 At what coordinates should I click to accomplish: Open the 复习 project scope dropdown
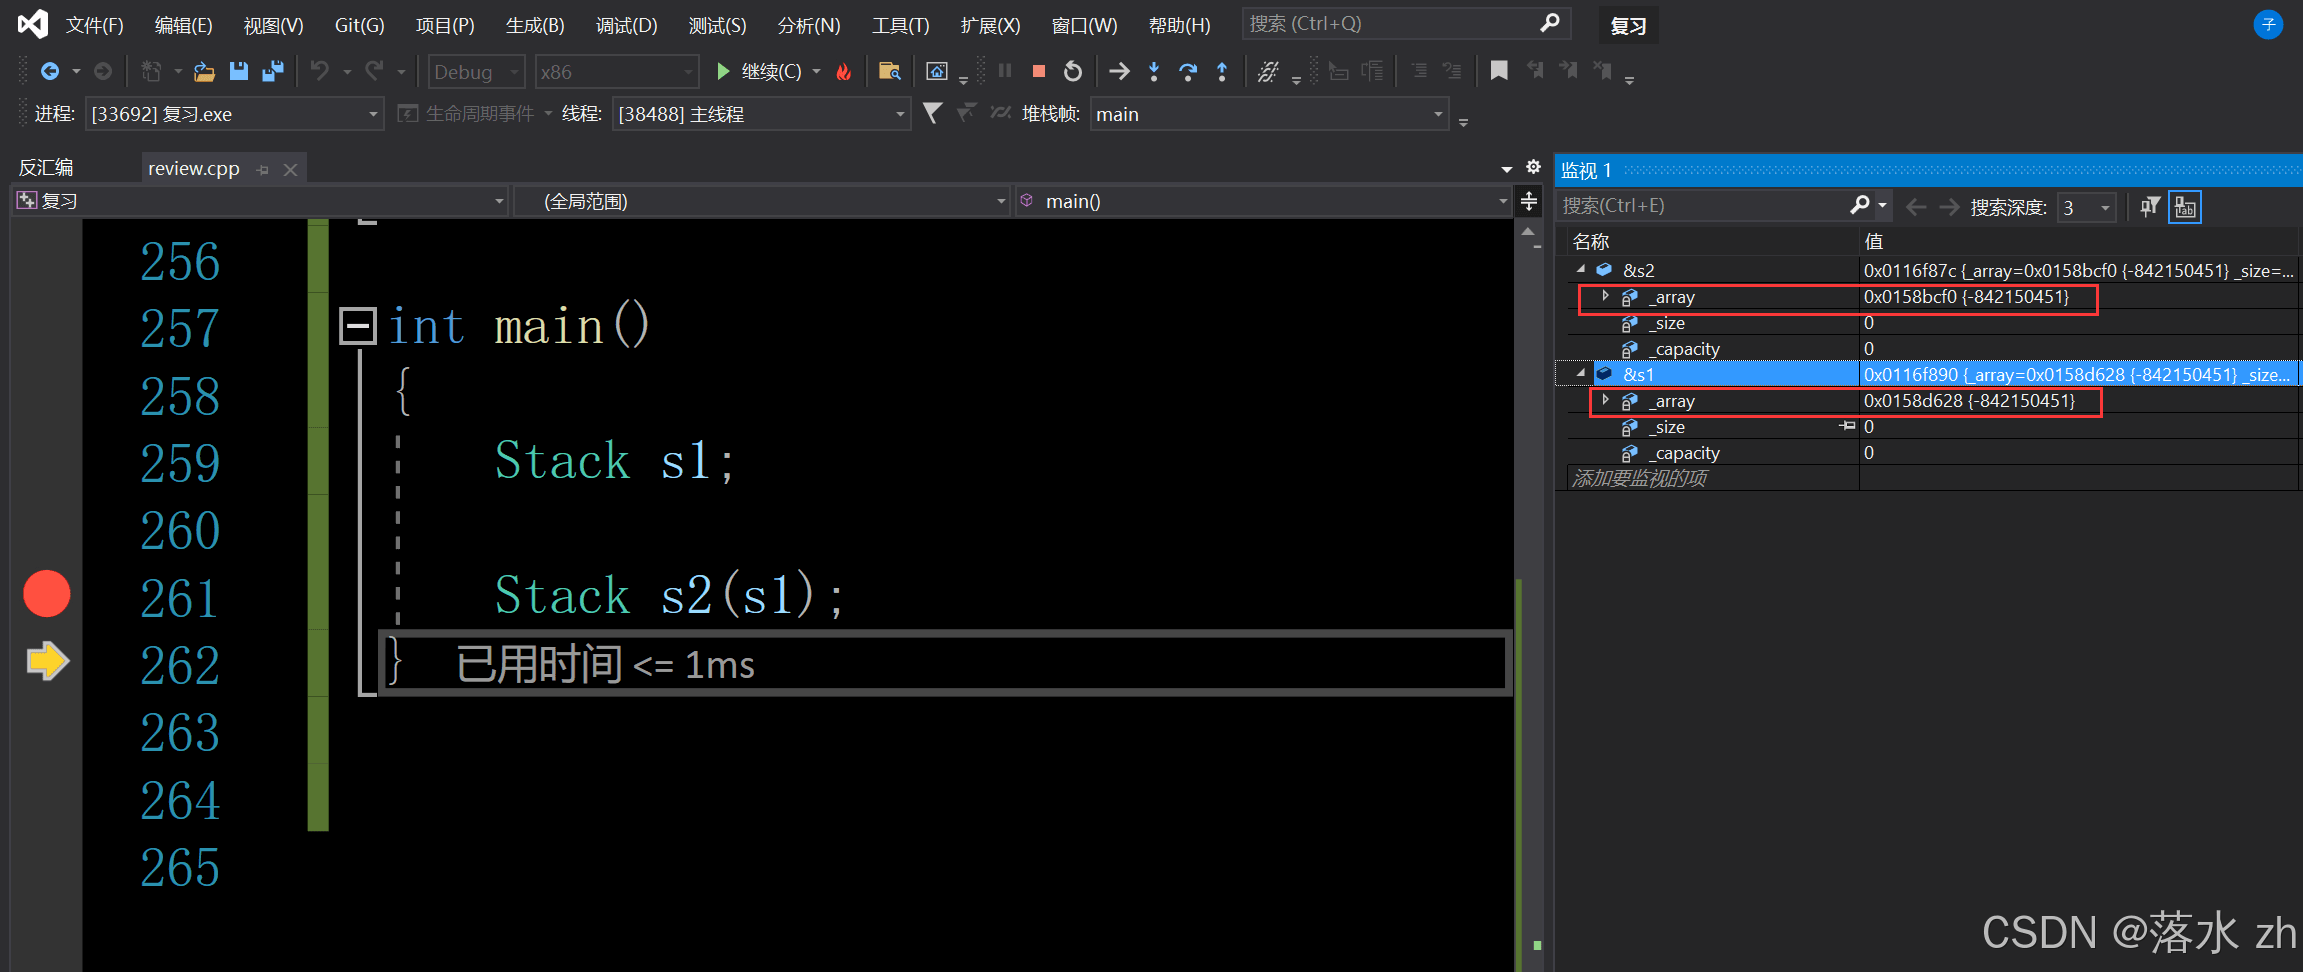pyautogui.click(x=260, y=201)
